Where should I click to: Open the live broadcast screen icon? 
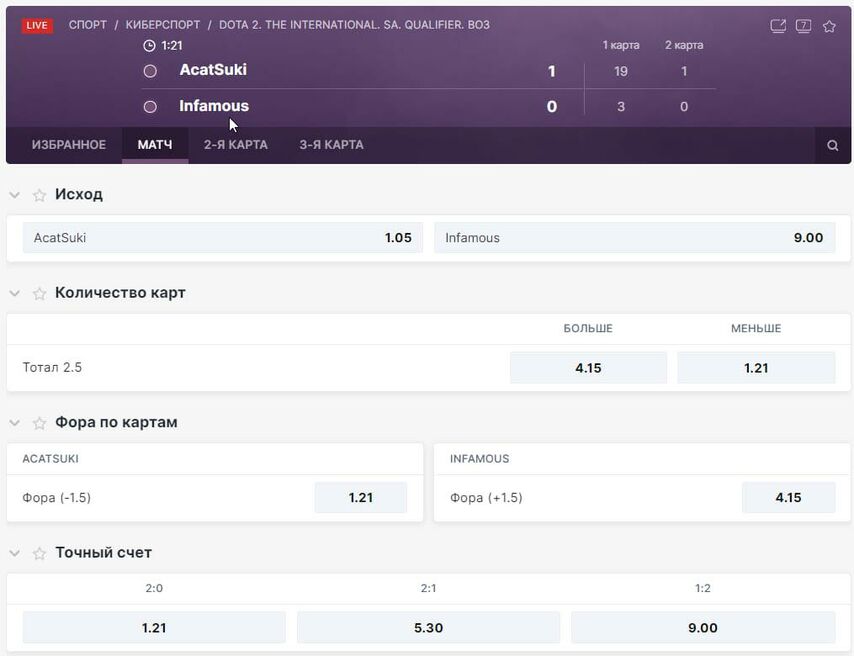coord(803,26)
